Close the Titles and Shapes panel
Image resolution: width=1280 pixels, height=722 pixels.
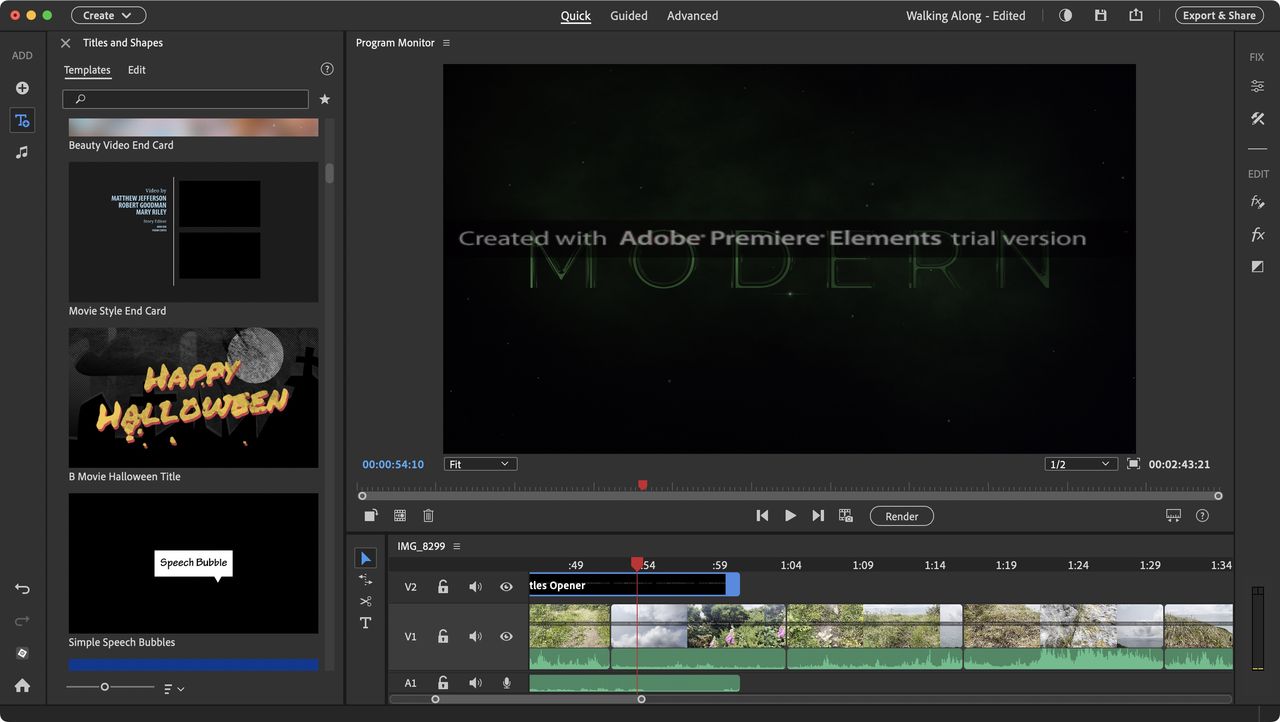[65, 43]
